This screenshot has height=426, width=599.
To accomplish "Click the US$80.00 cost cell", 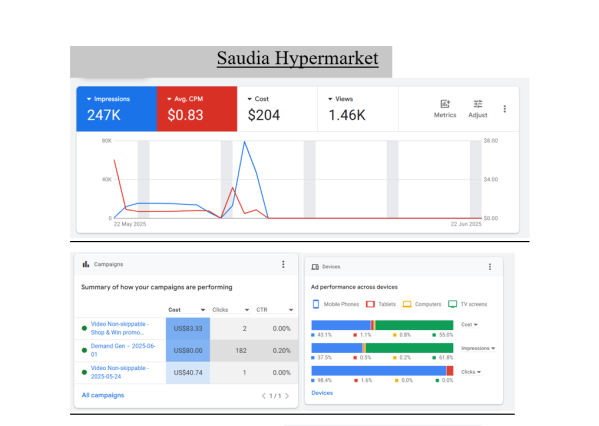I will point(188,351).
